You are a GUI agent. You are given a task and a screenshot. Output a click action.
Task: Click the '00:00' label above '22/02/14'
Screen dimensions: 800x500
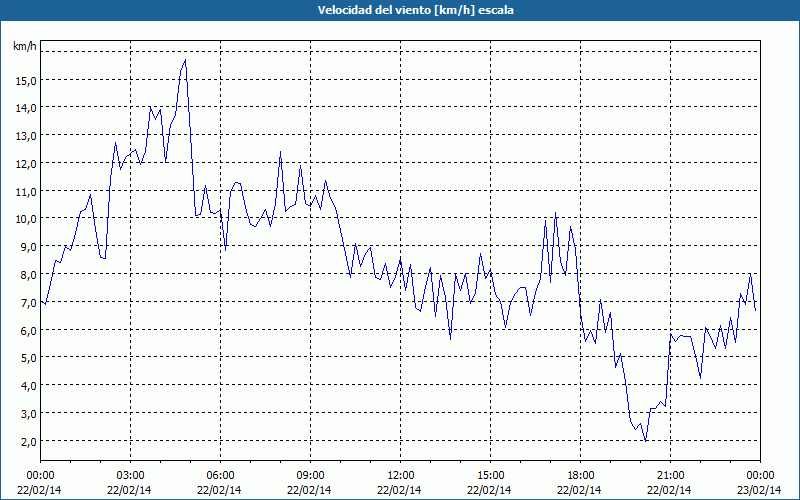(x=40, y=476)
